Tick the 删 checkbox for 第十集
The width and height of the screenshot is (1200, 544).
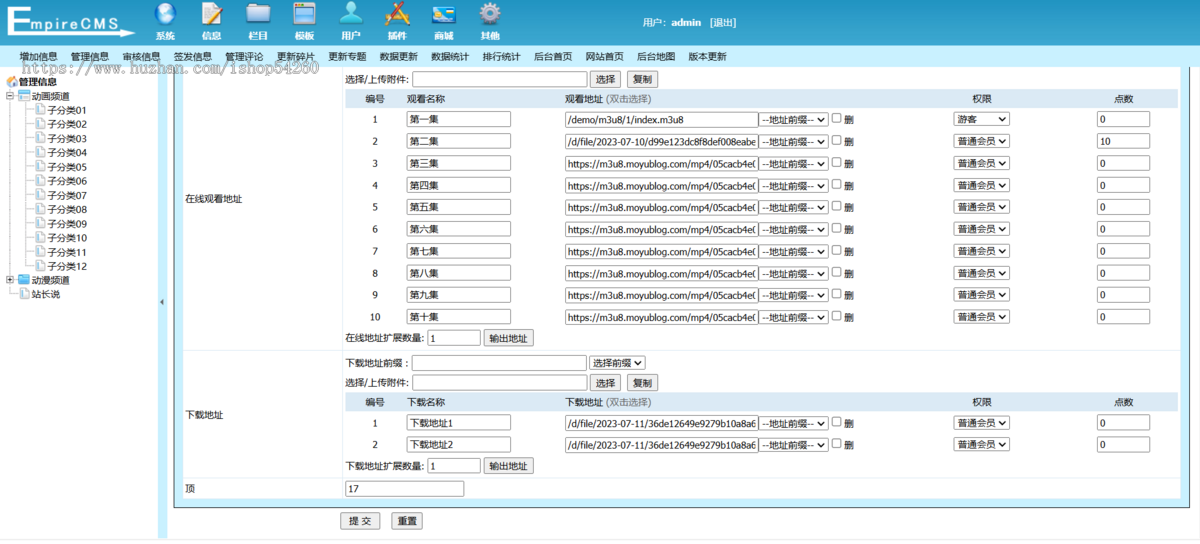click(837, 316)
